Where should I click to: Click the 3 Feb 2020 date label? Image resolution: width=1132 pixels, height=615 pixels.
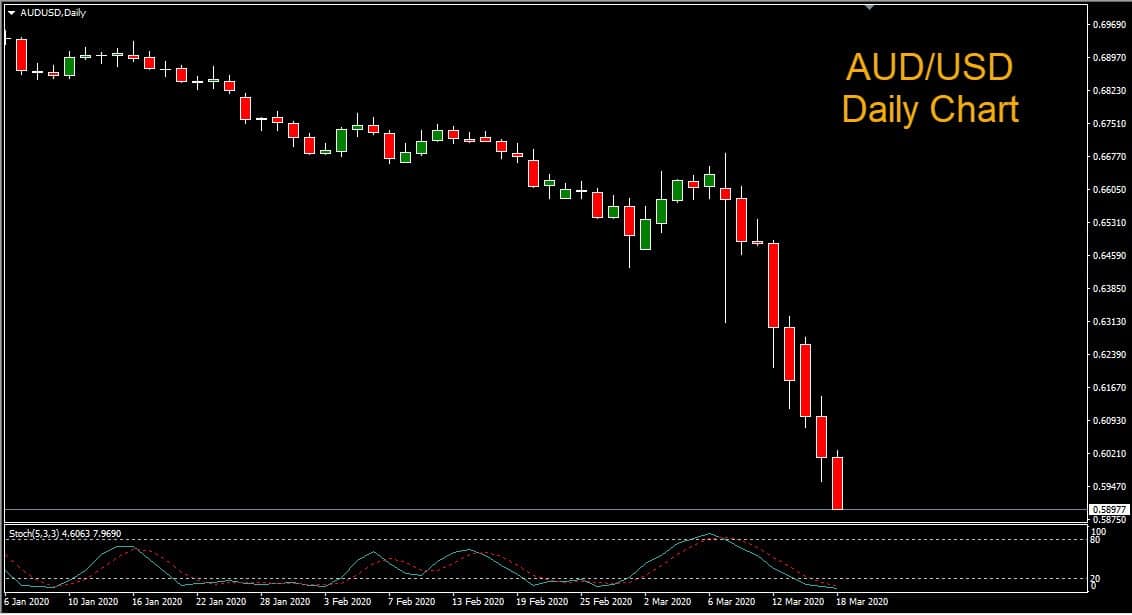pyautogui.click(x=345, y=603)
